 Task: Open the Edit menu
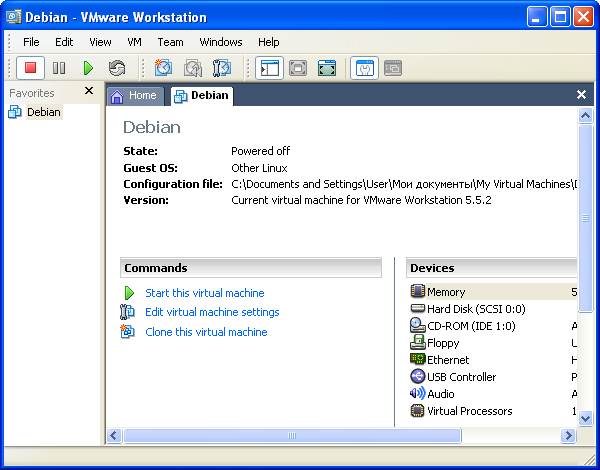[64, 42]
